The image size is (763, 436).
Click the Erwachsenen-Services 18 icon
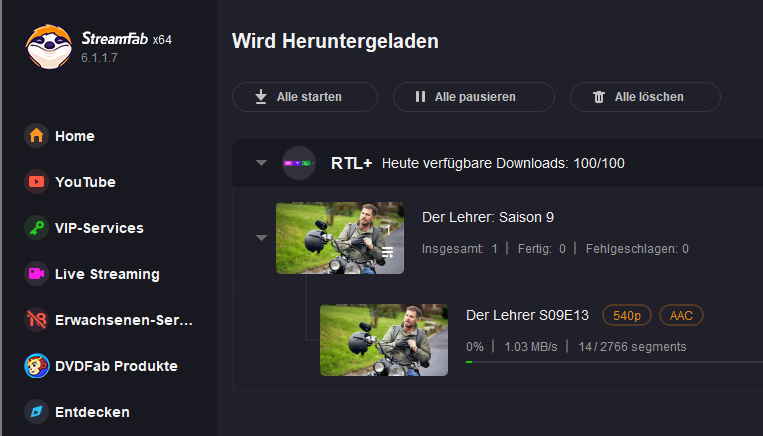click(36, 320)
